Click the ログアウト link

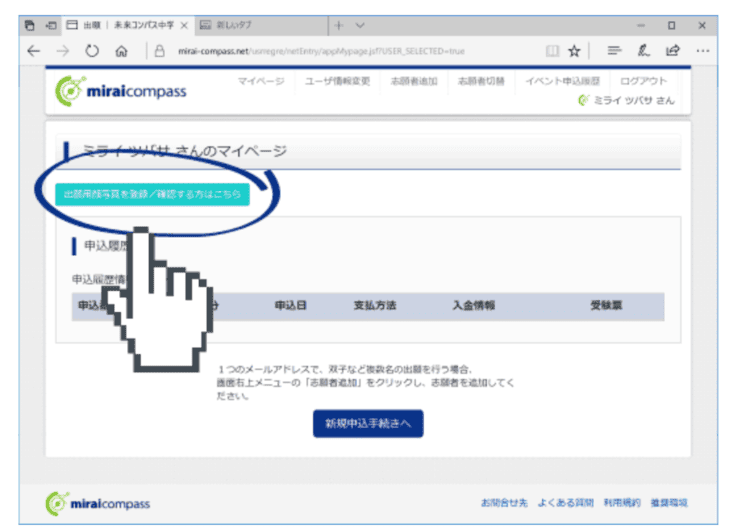click(643, 81)
